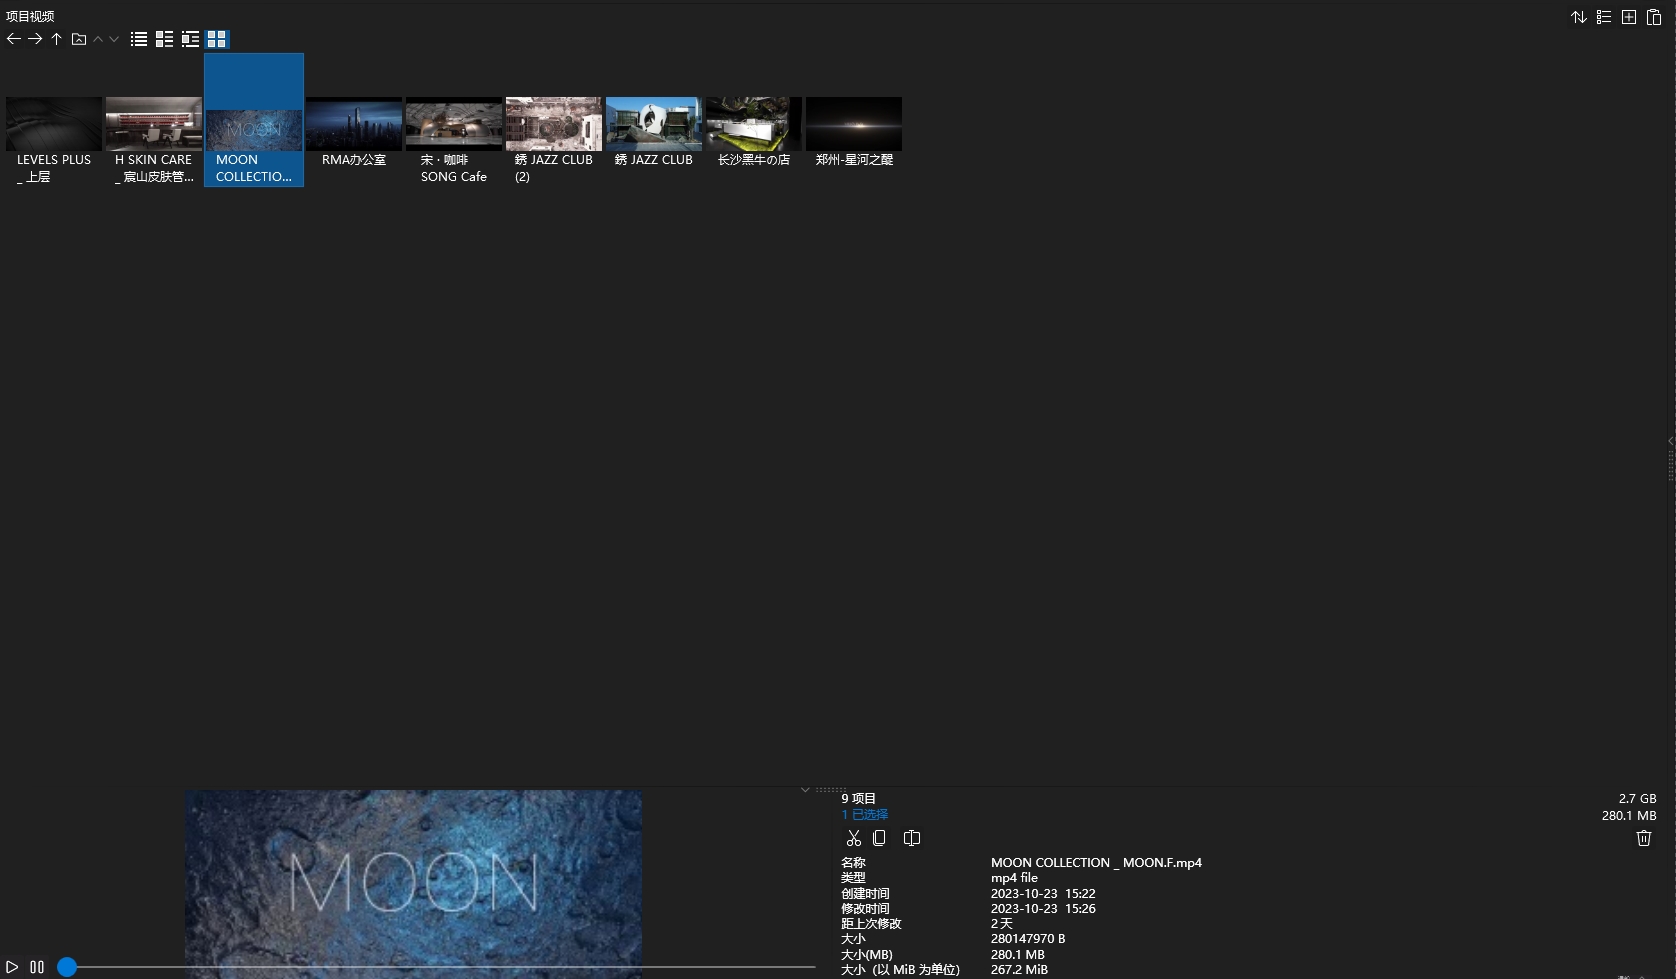Screen dimensions: 1676x979
Task: Select the RMA办公室 video thumbnail
Action: point(354,124)
